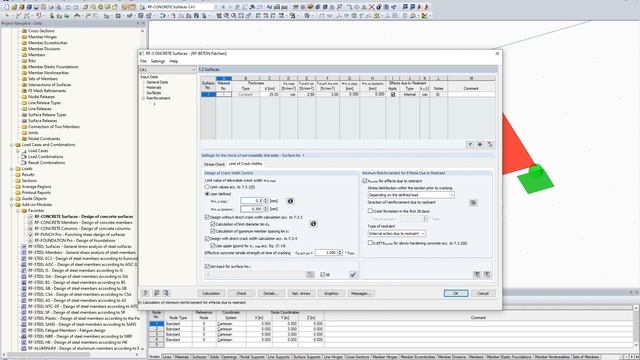Click pick surface icon beside surface number field
This screenshot has height=360, width=640.
click(x=310, y=275)
